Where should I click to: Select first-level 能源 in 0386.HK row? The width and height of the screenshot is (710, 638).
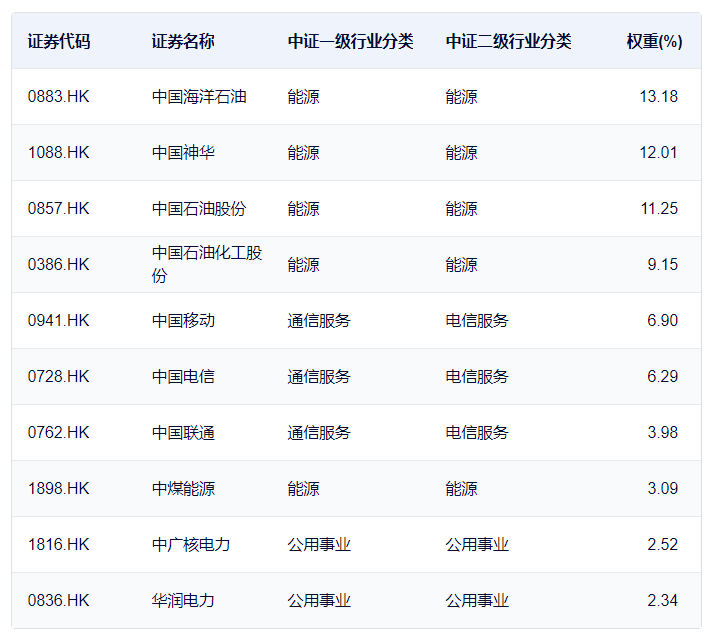coord(303,264)
